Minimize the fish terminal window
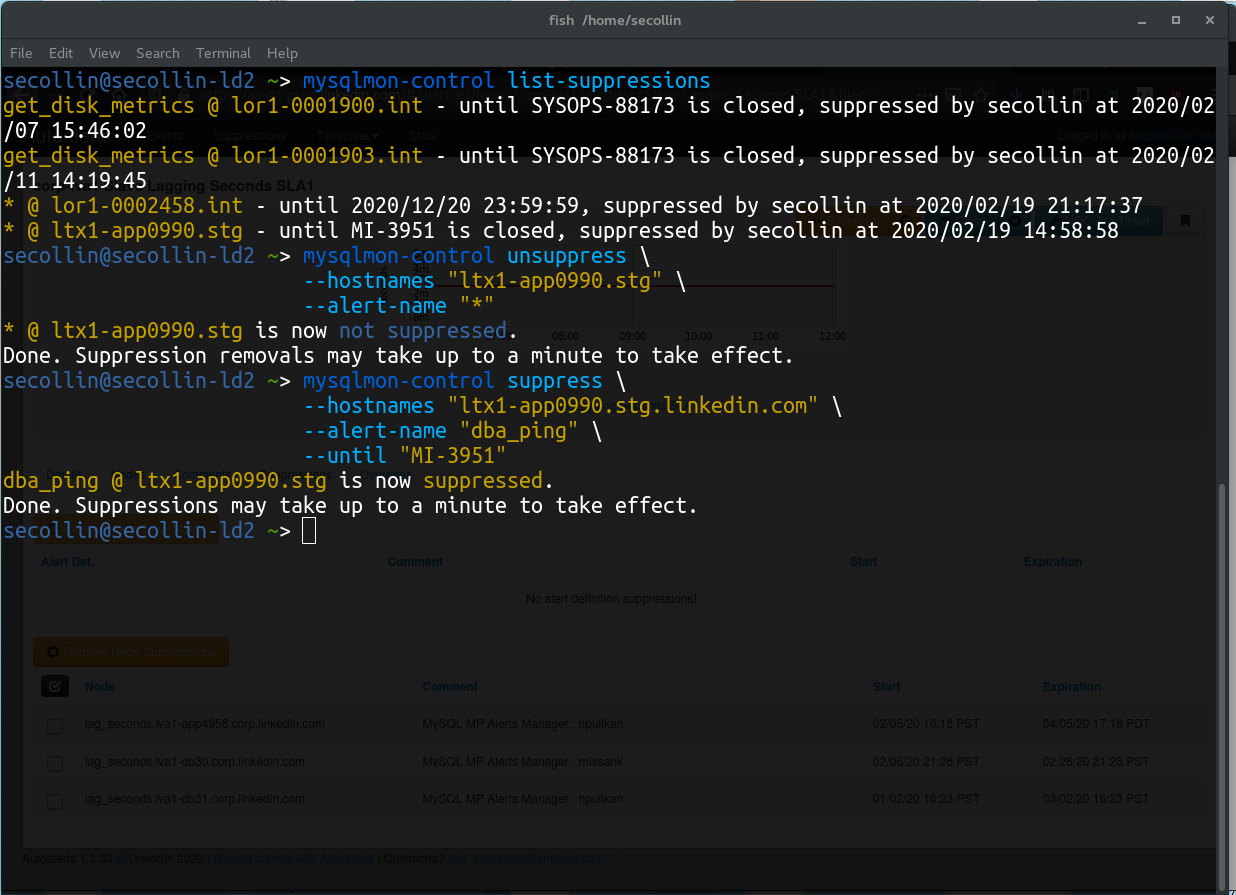The image size is (1236, 895). 1148,20
